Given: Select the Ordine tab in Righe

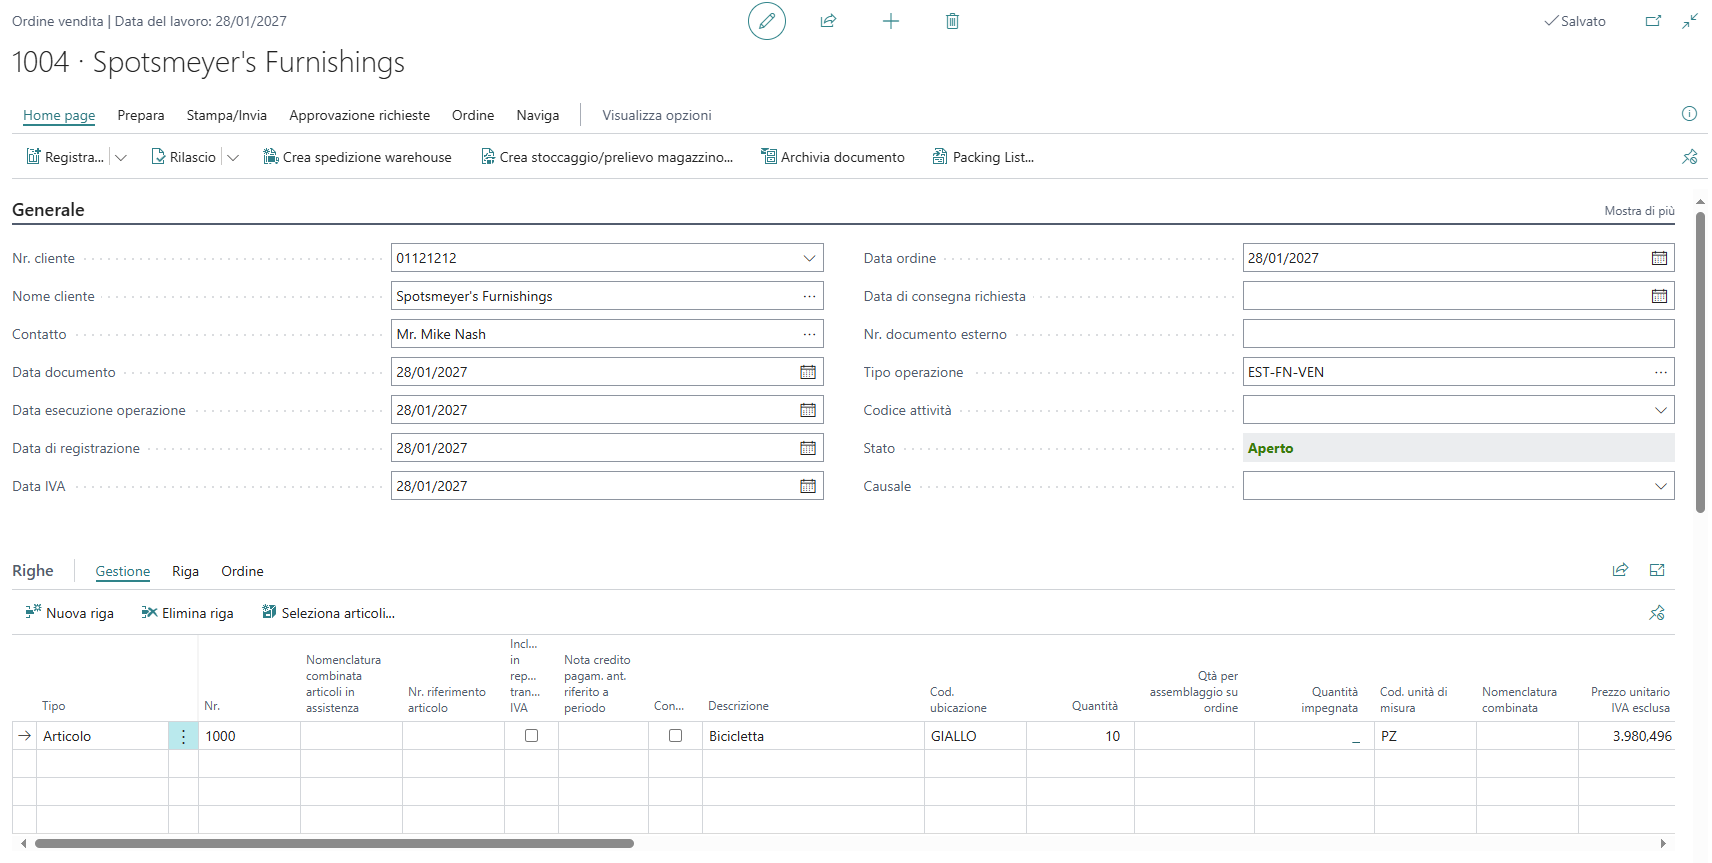Looking at the screenshot, I should pos(243,571).
